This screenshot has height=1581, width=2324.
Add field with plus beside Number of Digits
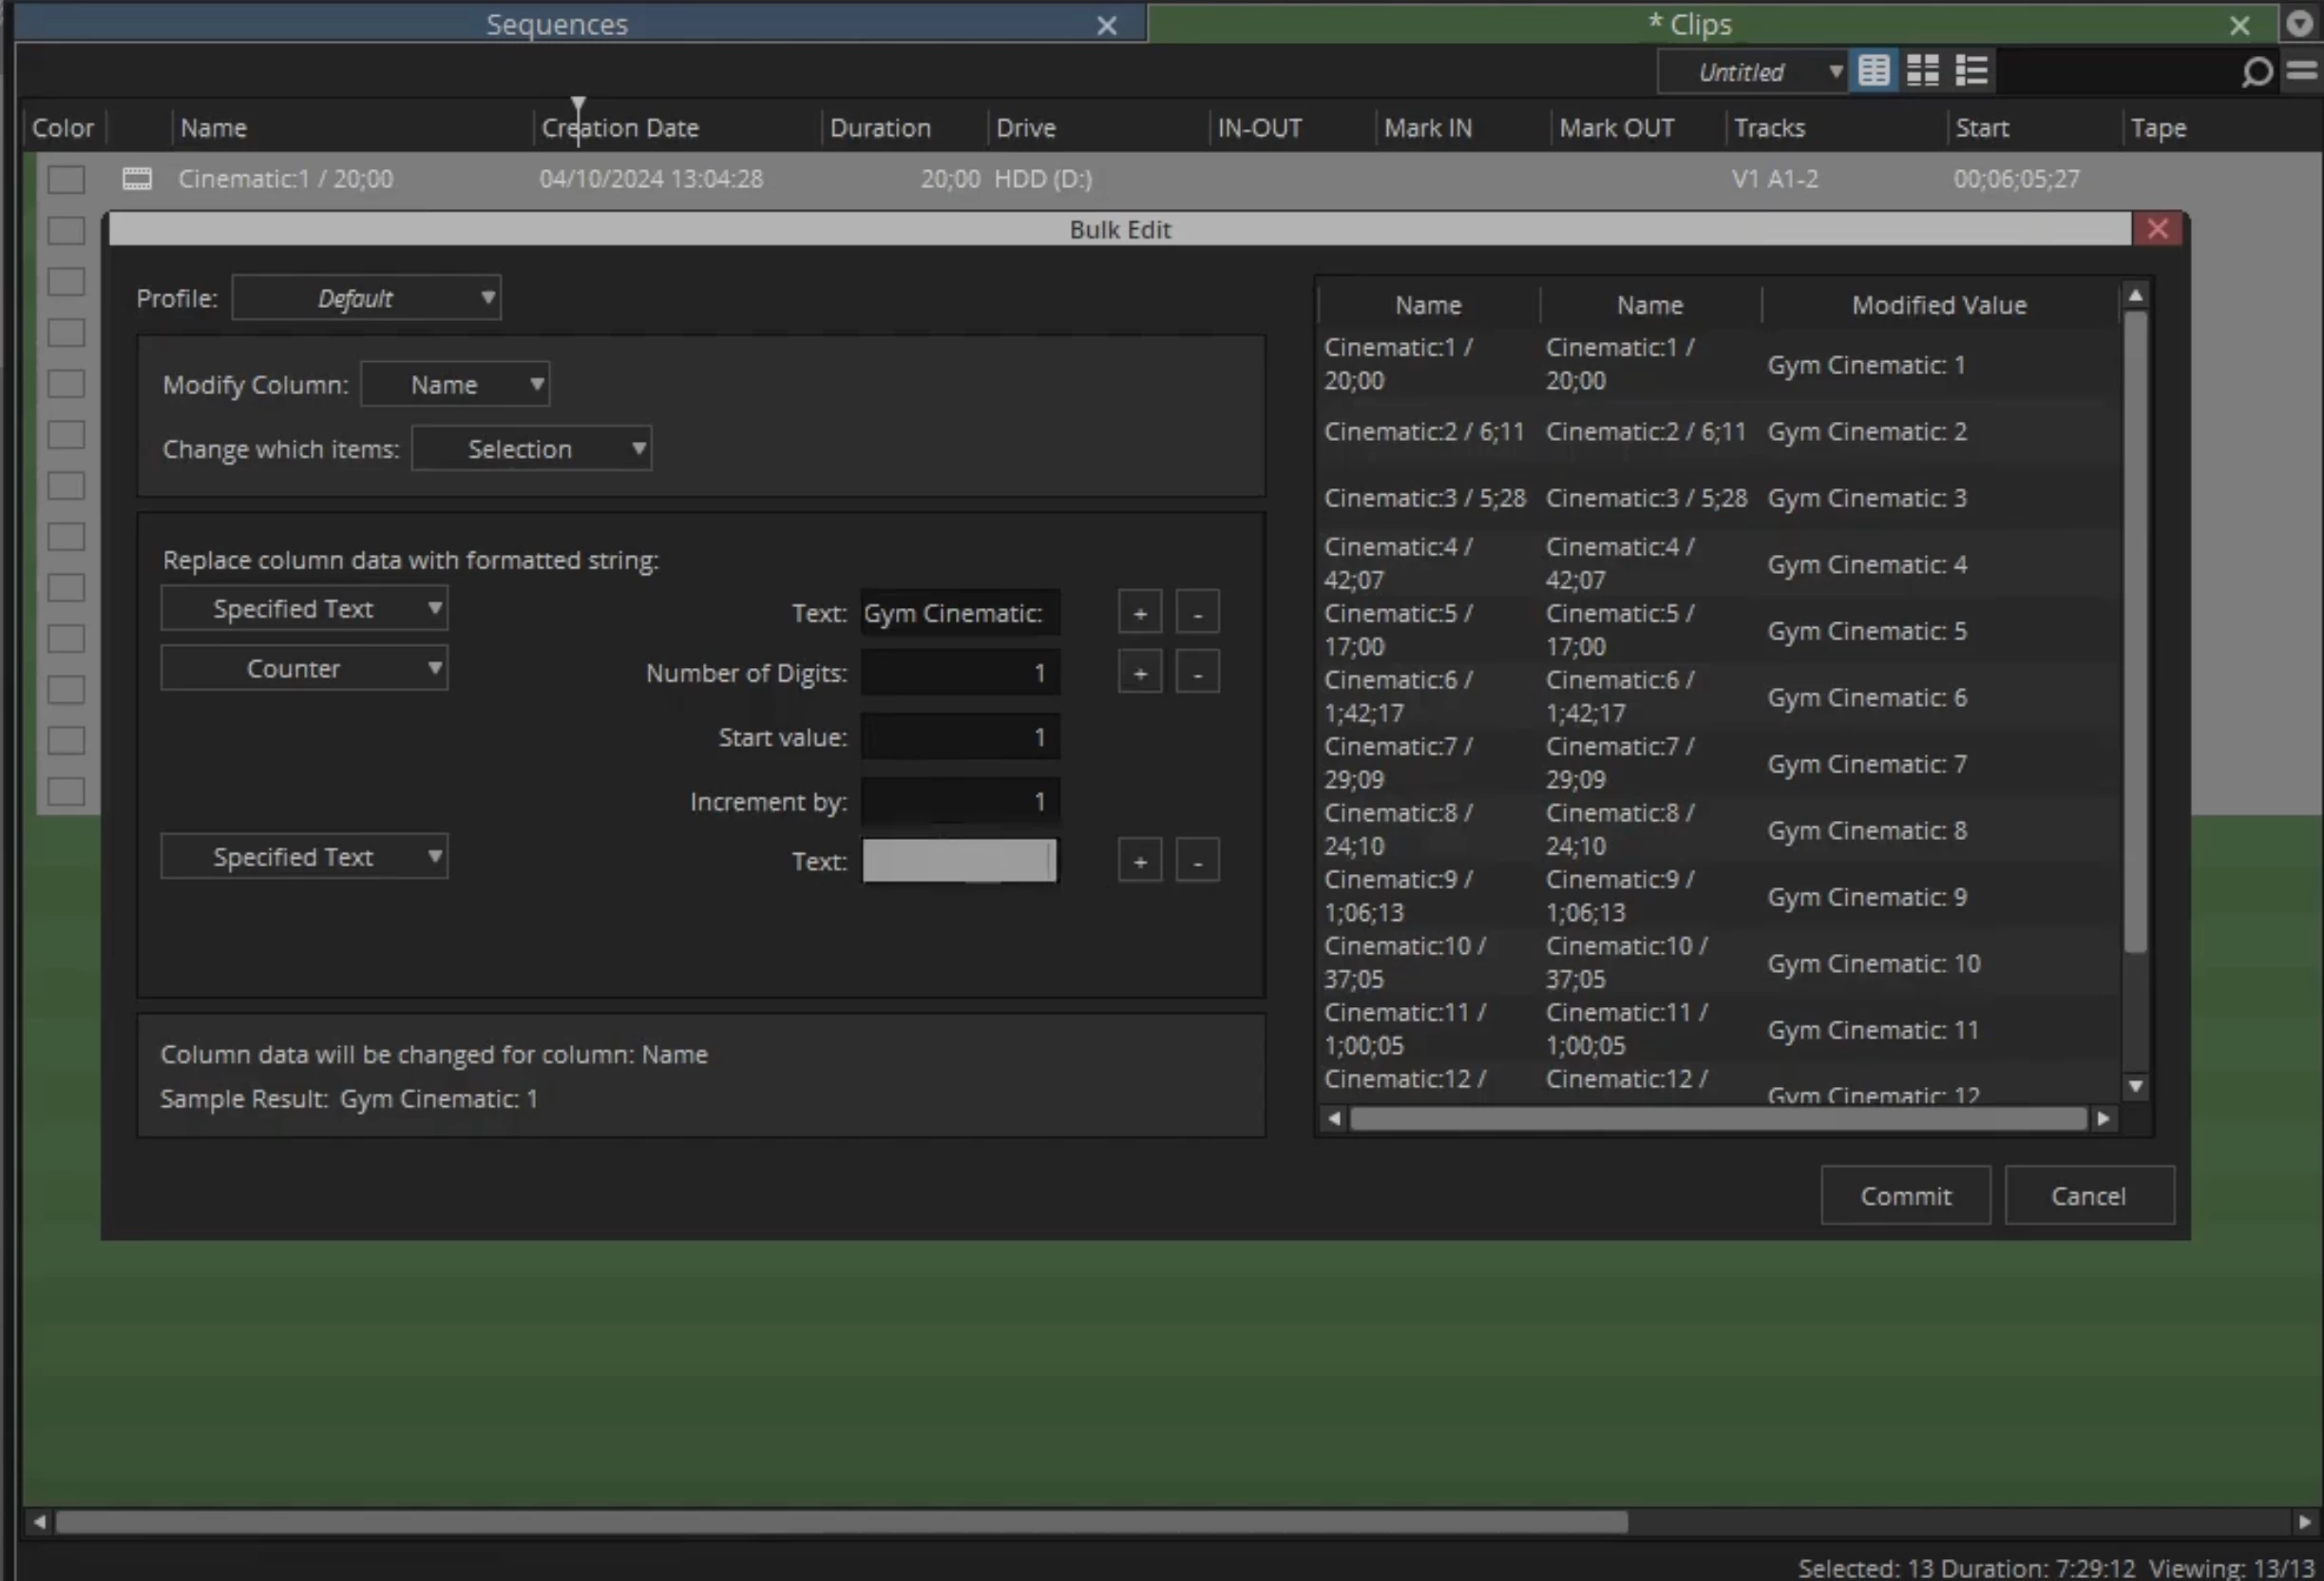(1139, 674)
